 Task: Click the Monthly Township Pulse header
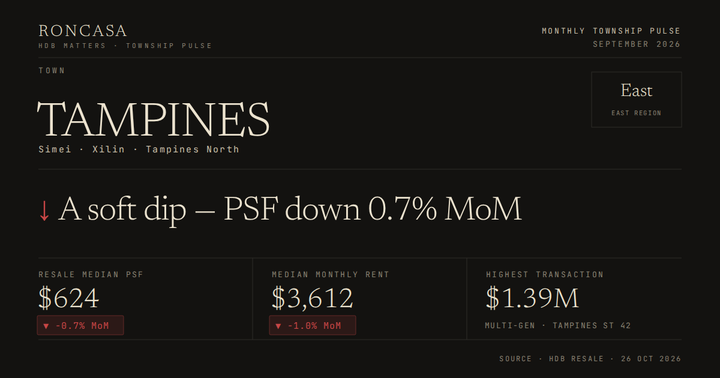coord(611,31)
